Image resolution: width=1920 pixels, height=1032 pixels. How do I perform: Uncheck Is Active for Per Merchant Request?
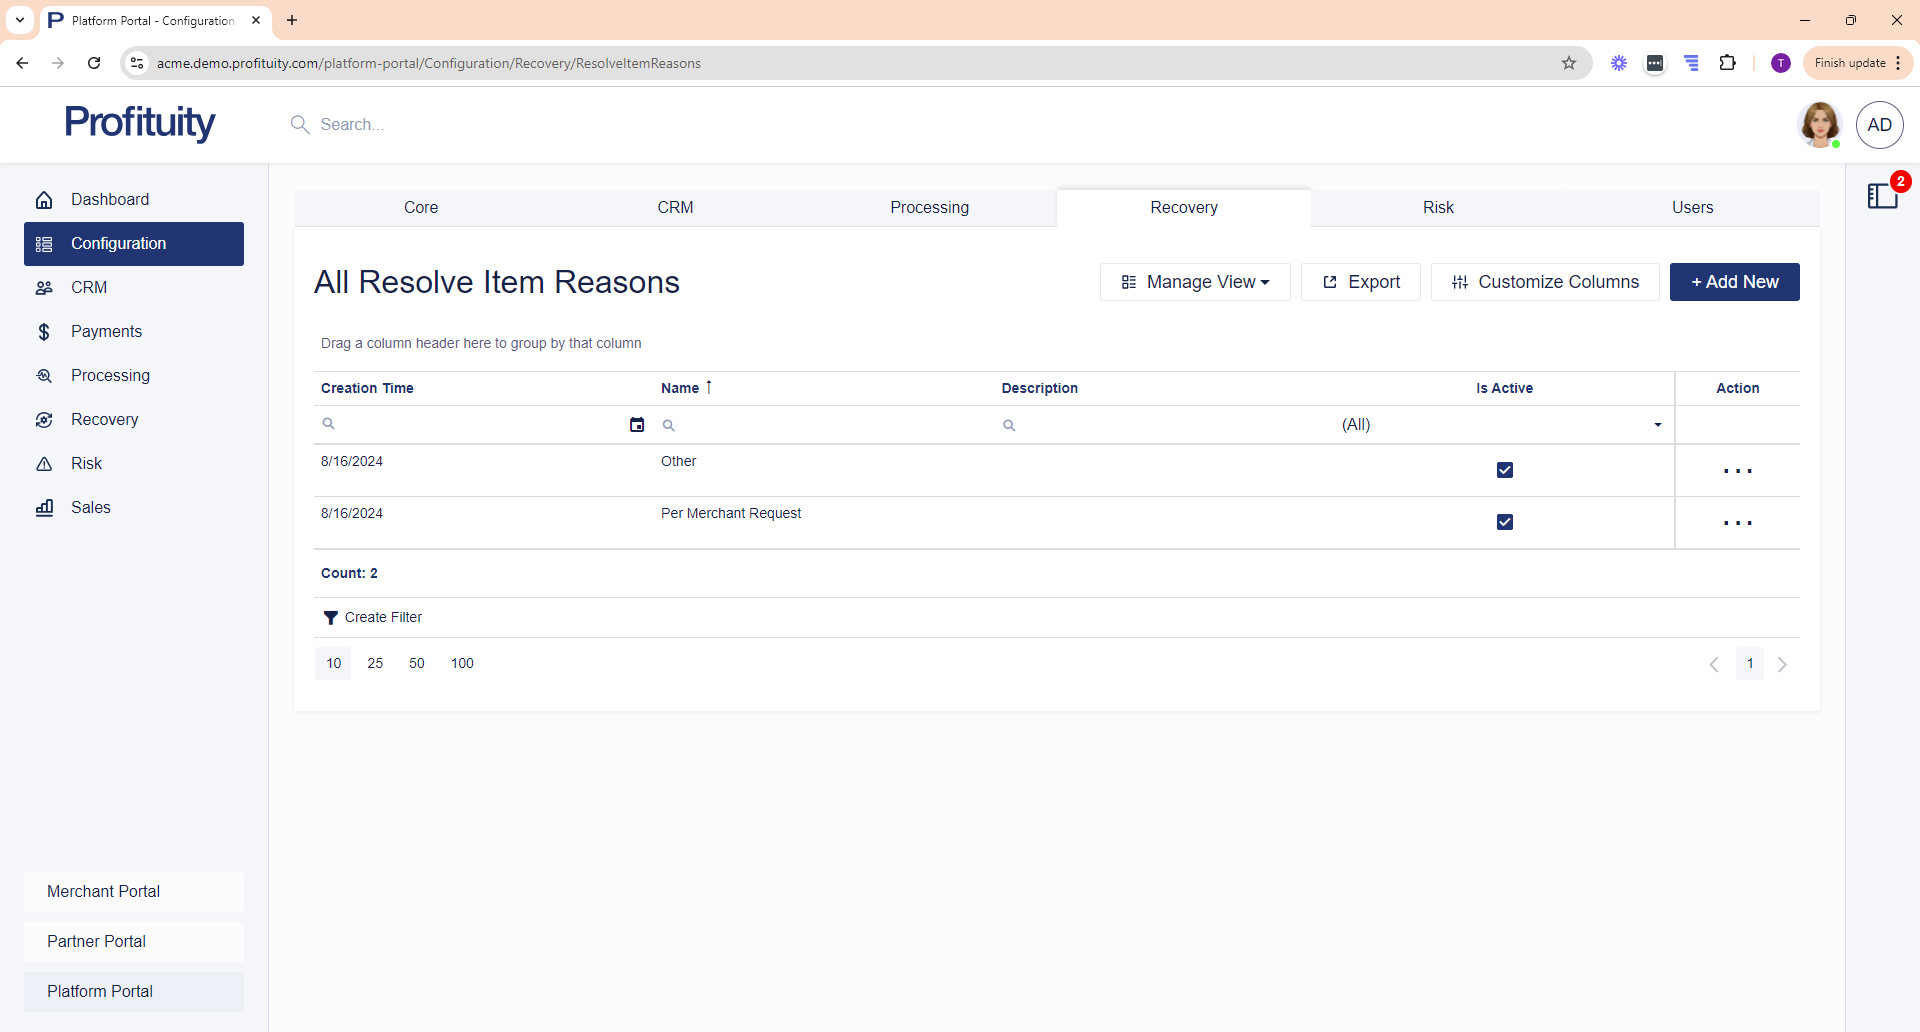tap(1504, 522)
